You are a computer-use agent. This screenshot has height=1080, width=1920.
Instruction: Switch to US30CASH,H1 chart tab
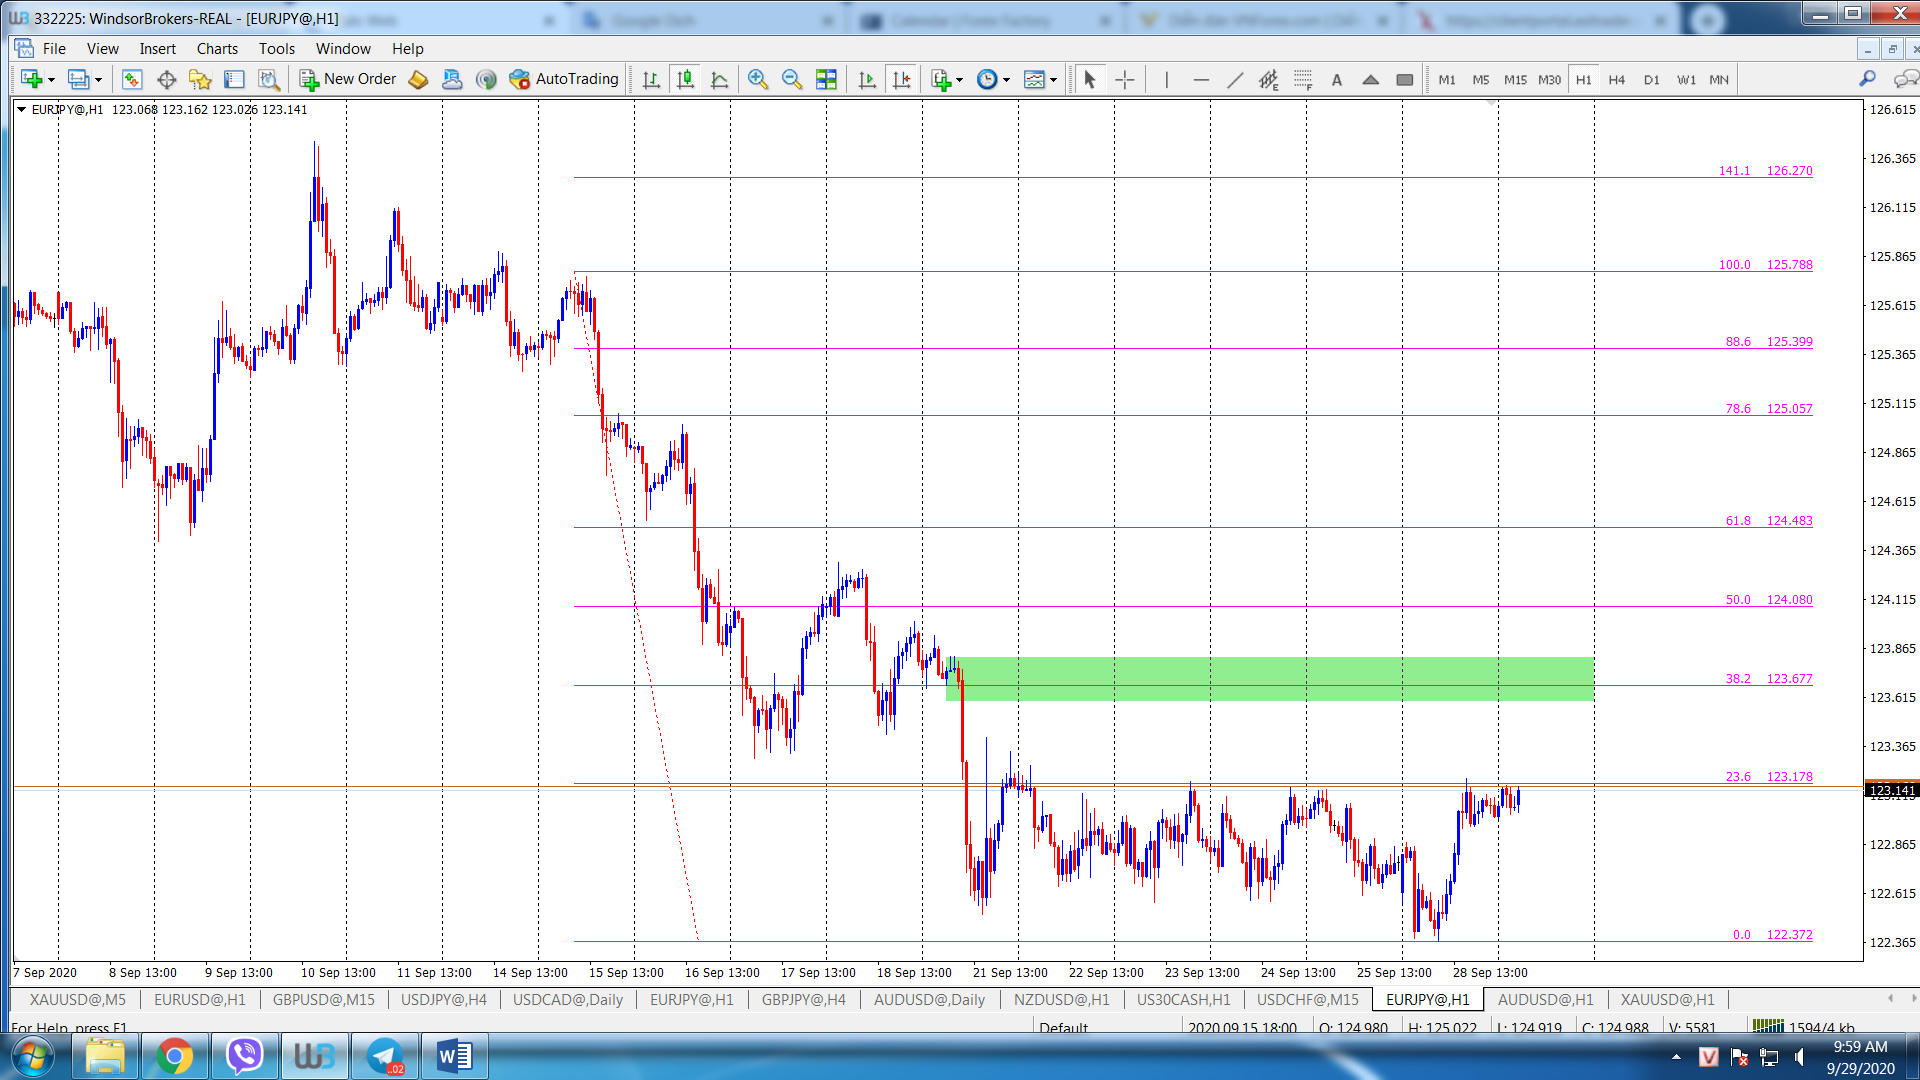(1184, 999)
